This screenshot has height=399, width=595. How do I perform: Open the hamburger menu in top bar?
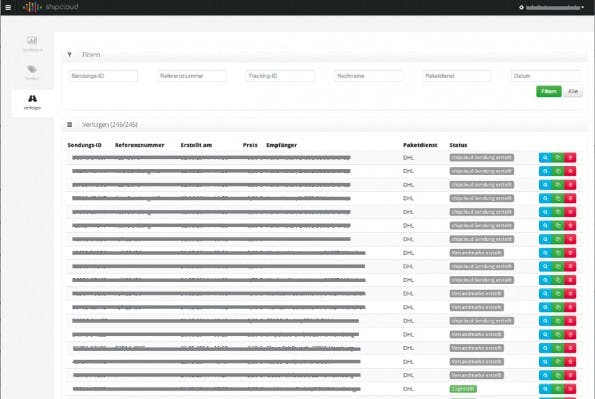(x=8, y=7)
